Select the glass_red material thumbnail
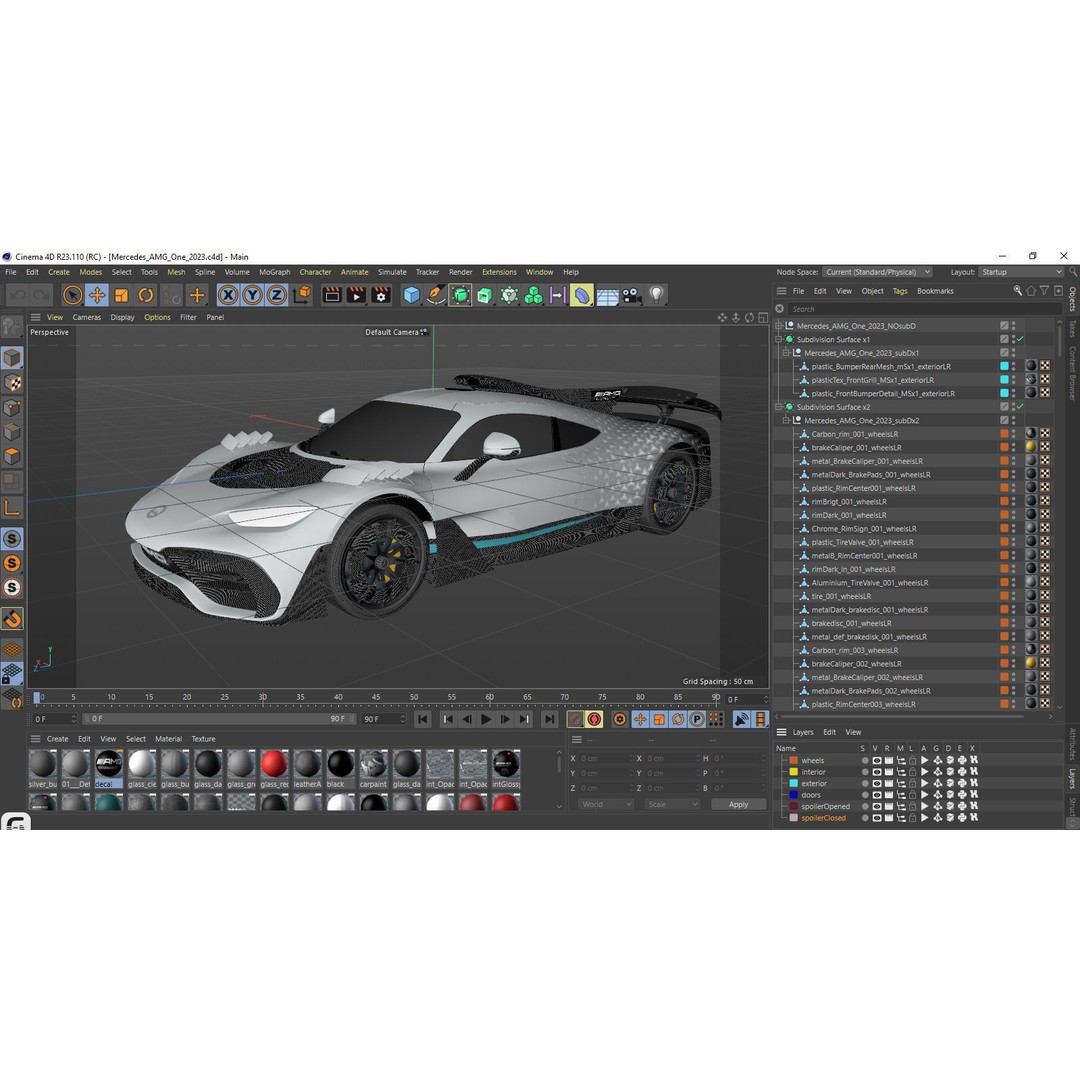Screen dimensions: 1080x1080 pos(273,765)
